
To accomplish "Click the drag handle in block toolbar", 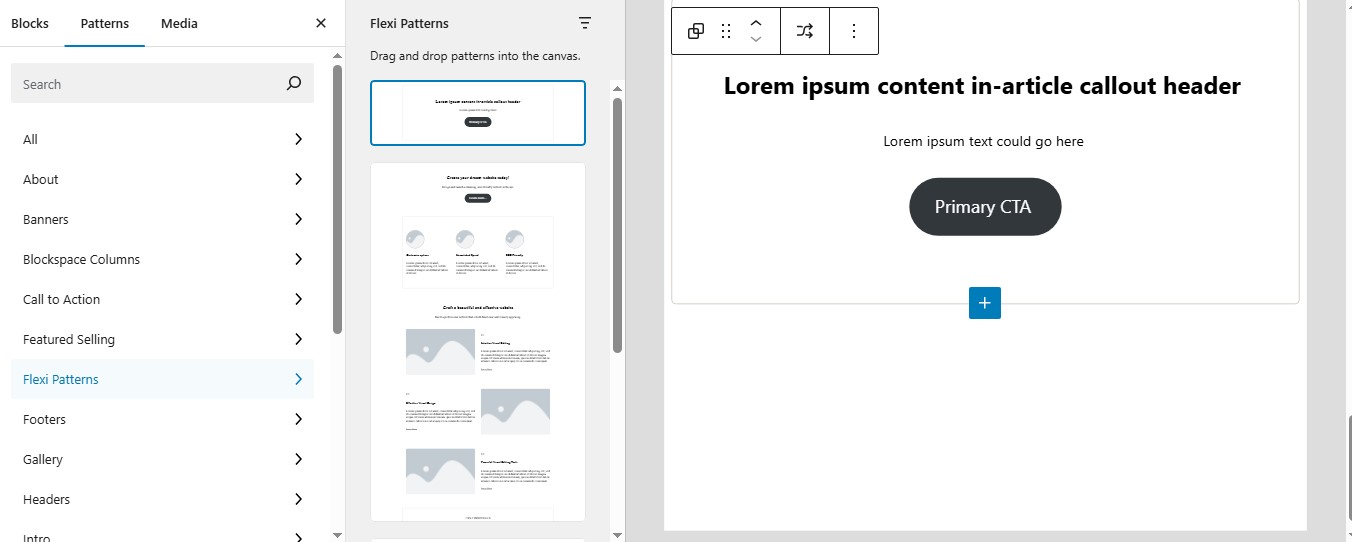I will click(x=726, y=31).
